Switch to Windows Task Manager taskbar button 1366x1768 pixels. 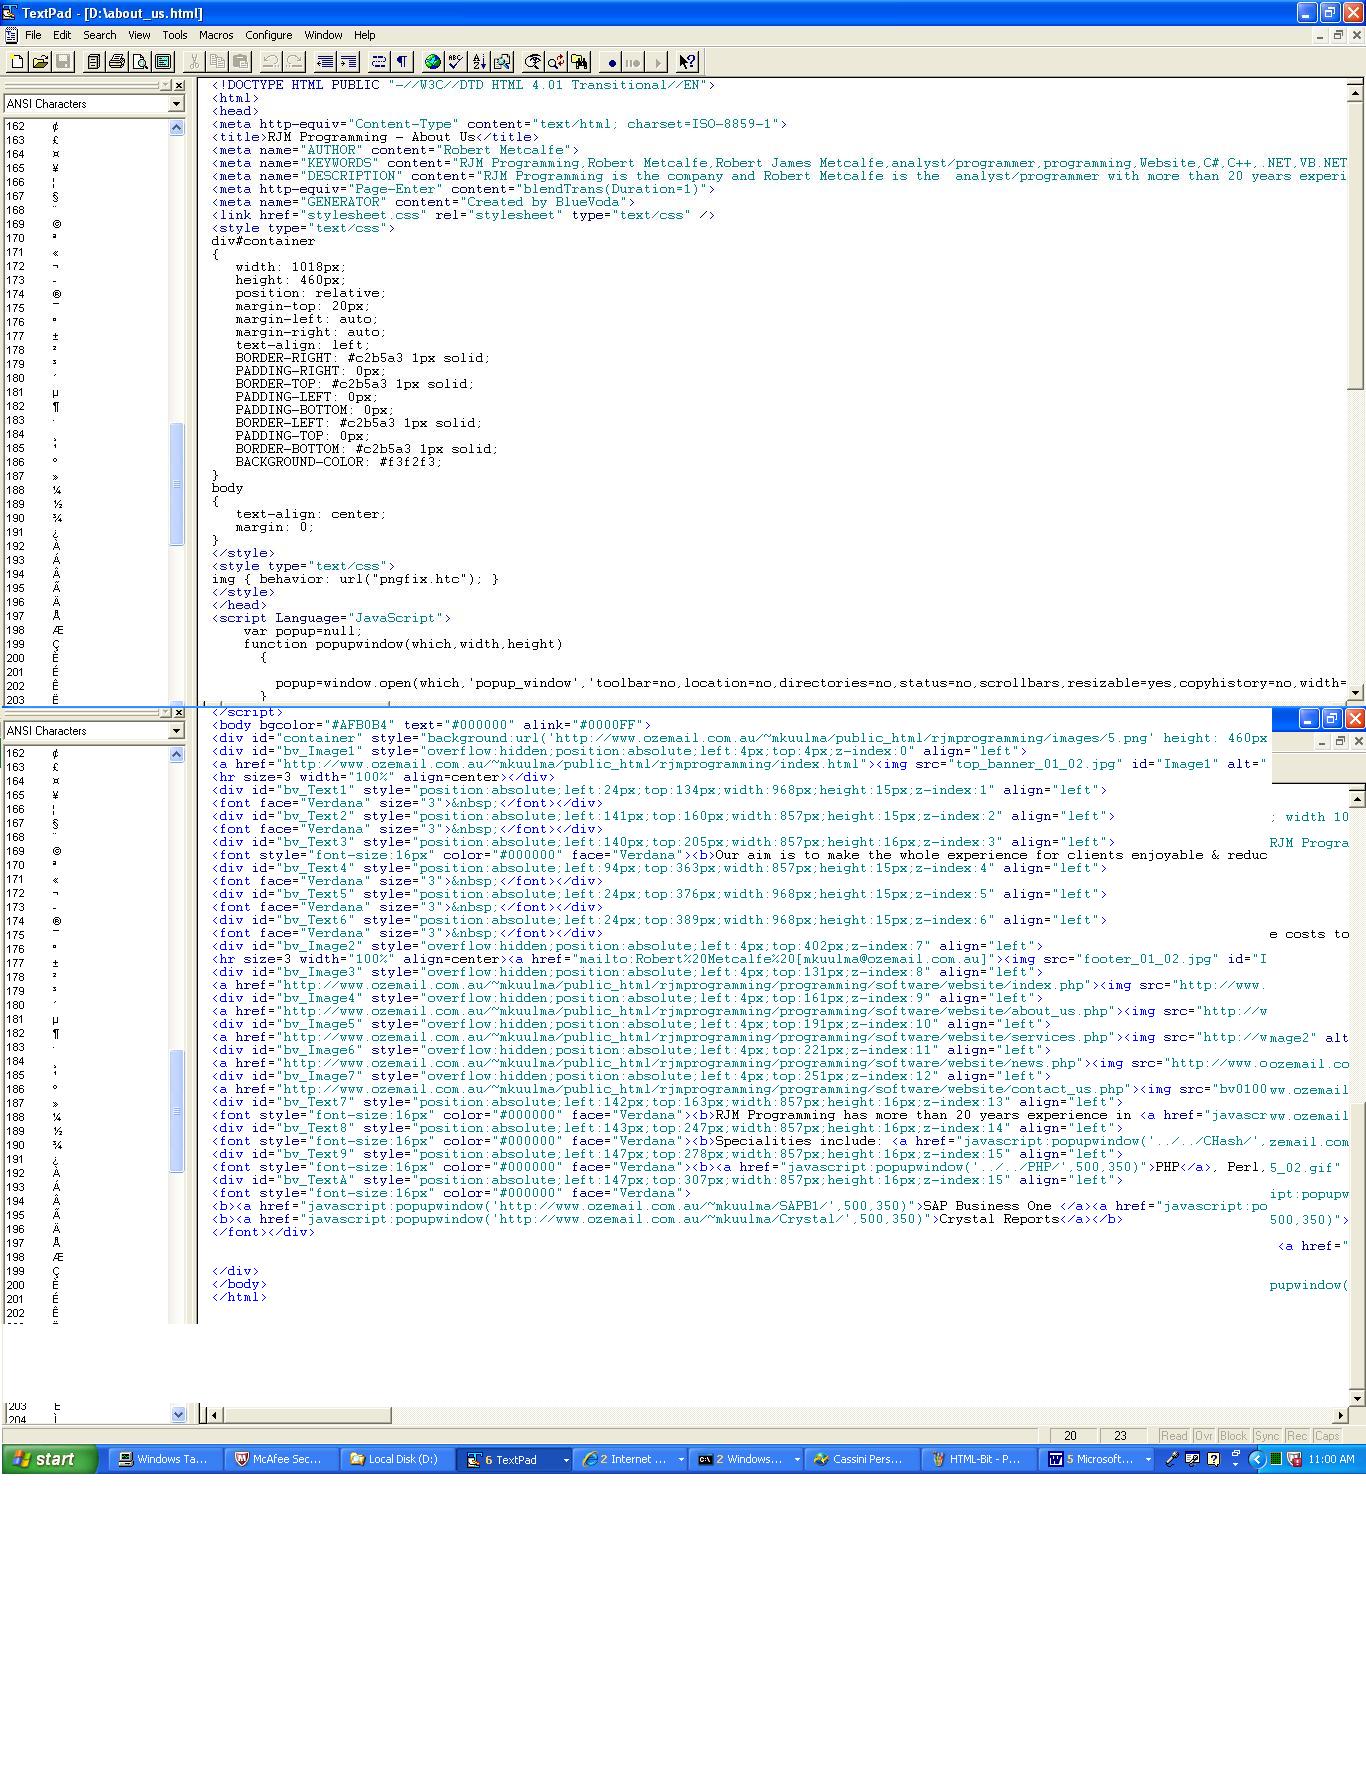[165, 1460]
